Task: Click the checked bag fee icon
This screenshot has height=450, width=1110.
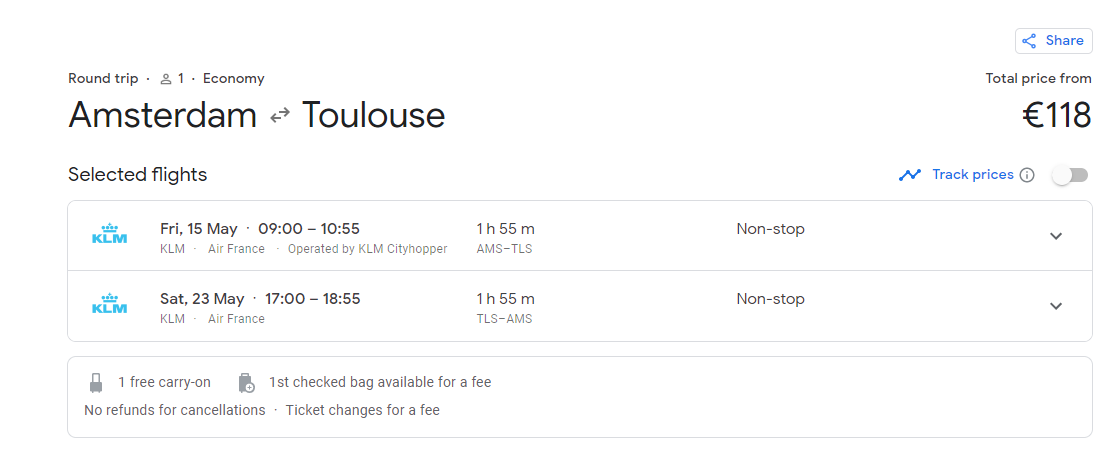Action: coord(247,382)
